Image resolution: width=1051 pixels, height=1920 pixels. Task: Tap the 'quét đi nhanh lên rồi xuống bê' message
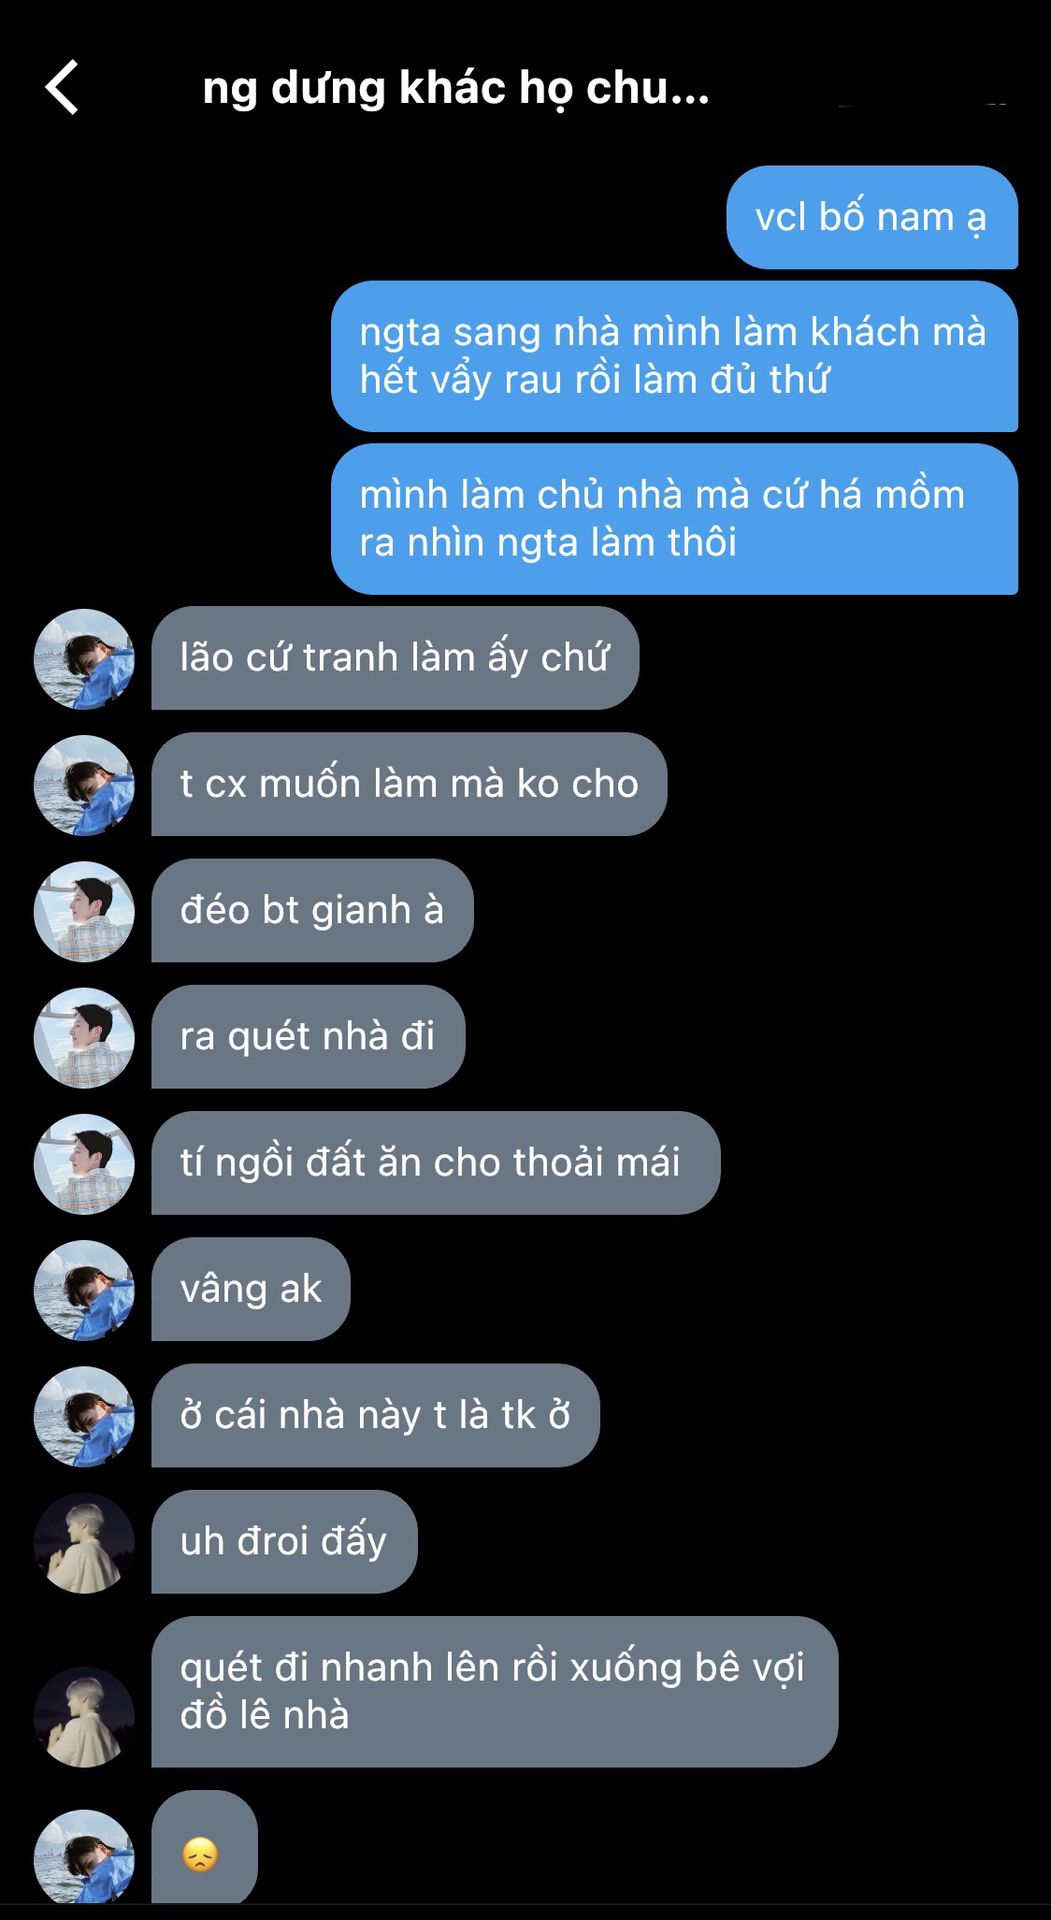pos(494,1691)
